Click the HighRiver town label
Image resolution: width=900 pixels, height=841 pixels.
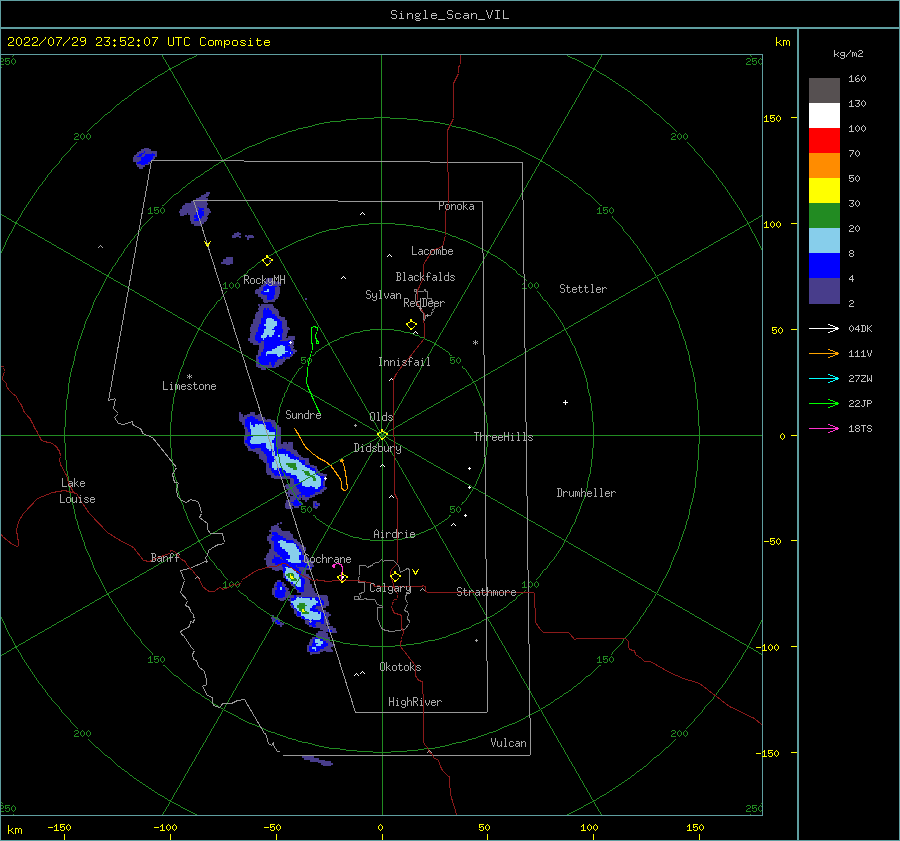pyautogui.click(x=414, y=702)
